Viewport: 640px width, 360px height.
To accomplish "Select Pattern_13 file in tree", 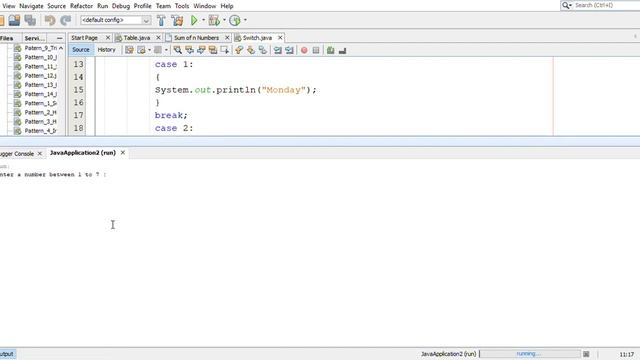I will [40, 85].
